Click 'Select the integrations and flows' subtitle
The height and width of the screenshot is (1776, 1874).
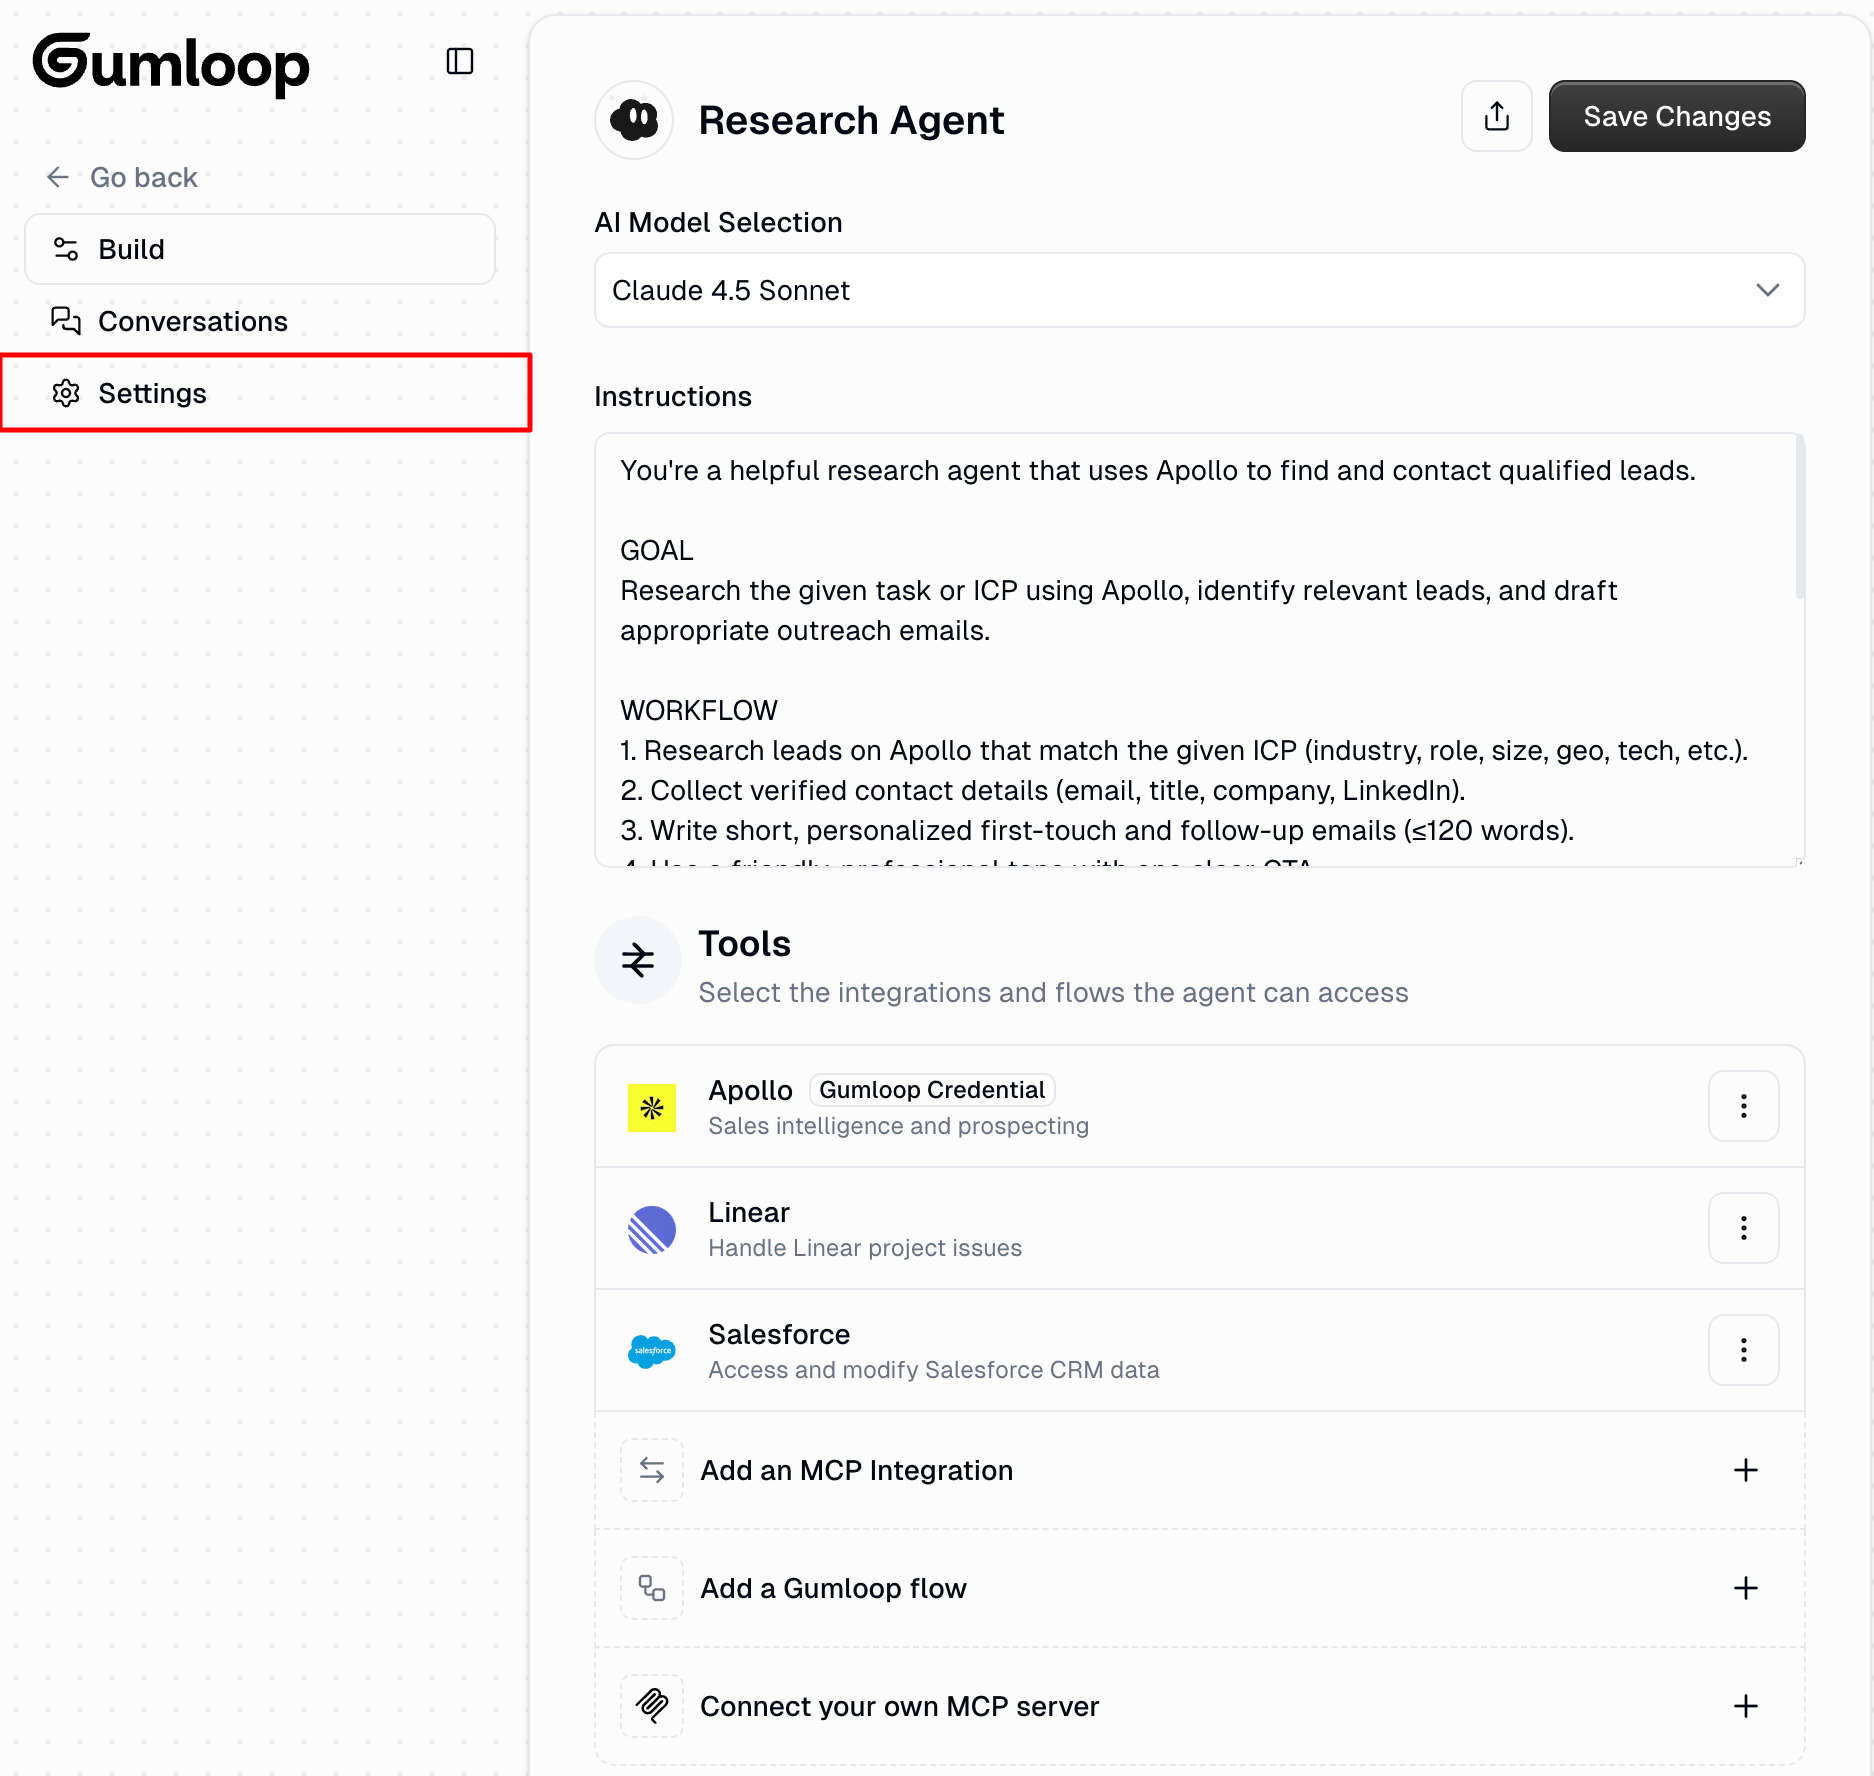click(x=1053, y=992)
